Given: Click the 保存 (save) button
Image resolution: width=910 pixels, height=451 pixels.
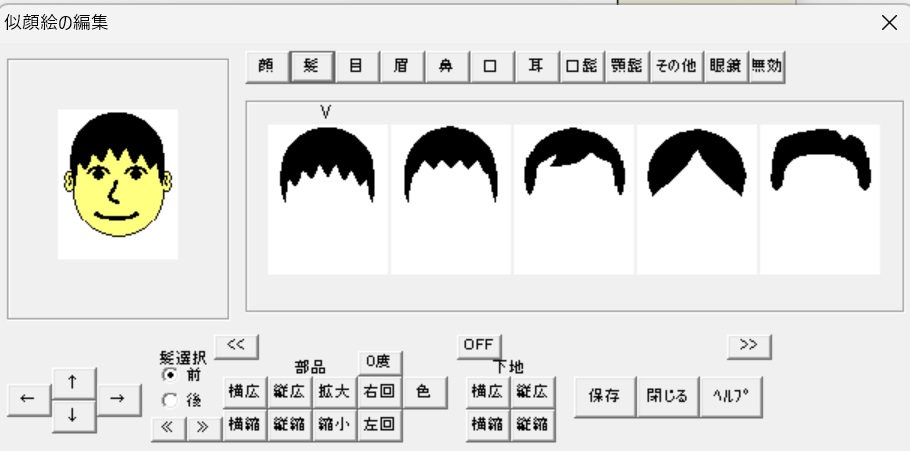Looking at the screenshot, I should [604, 395].
